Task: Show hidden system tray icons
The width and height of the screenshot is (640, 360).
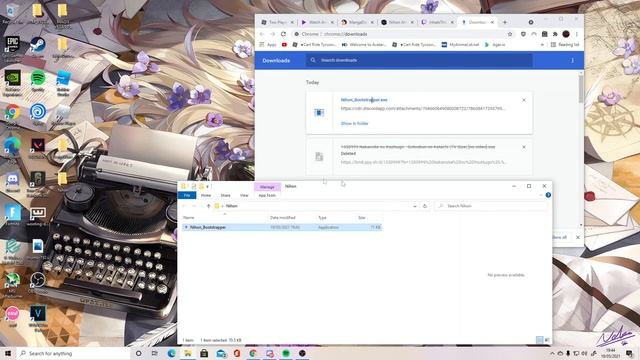Action: 552,353
